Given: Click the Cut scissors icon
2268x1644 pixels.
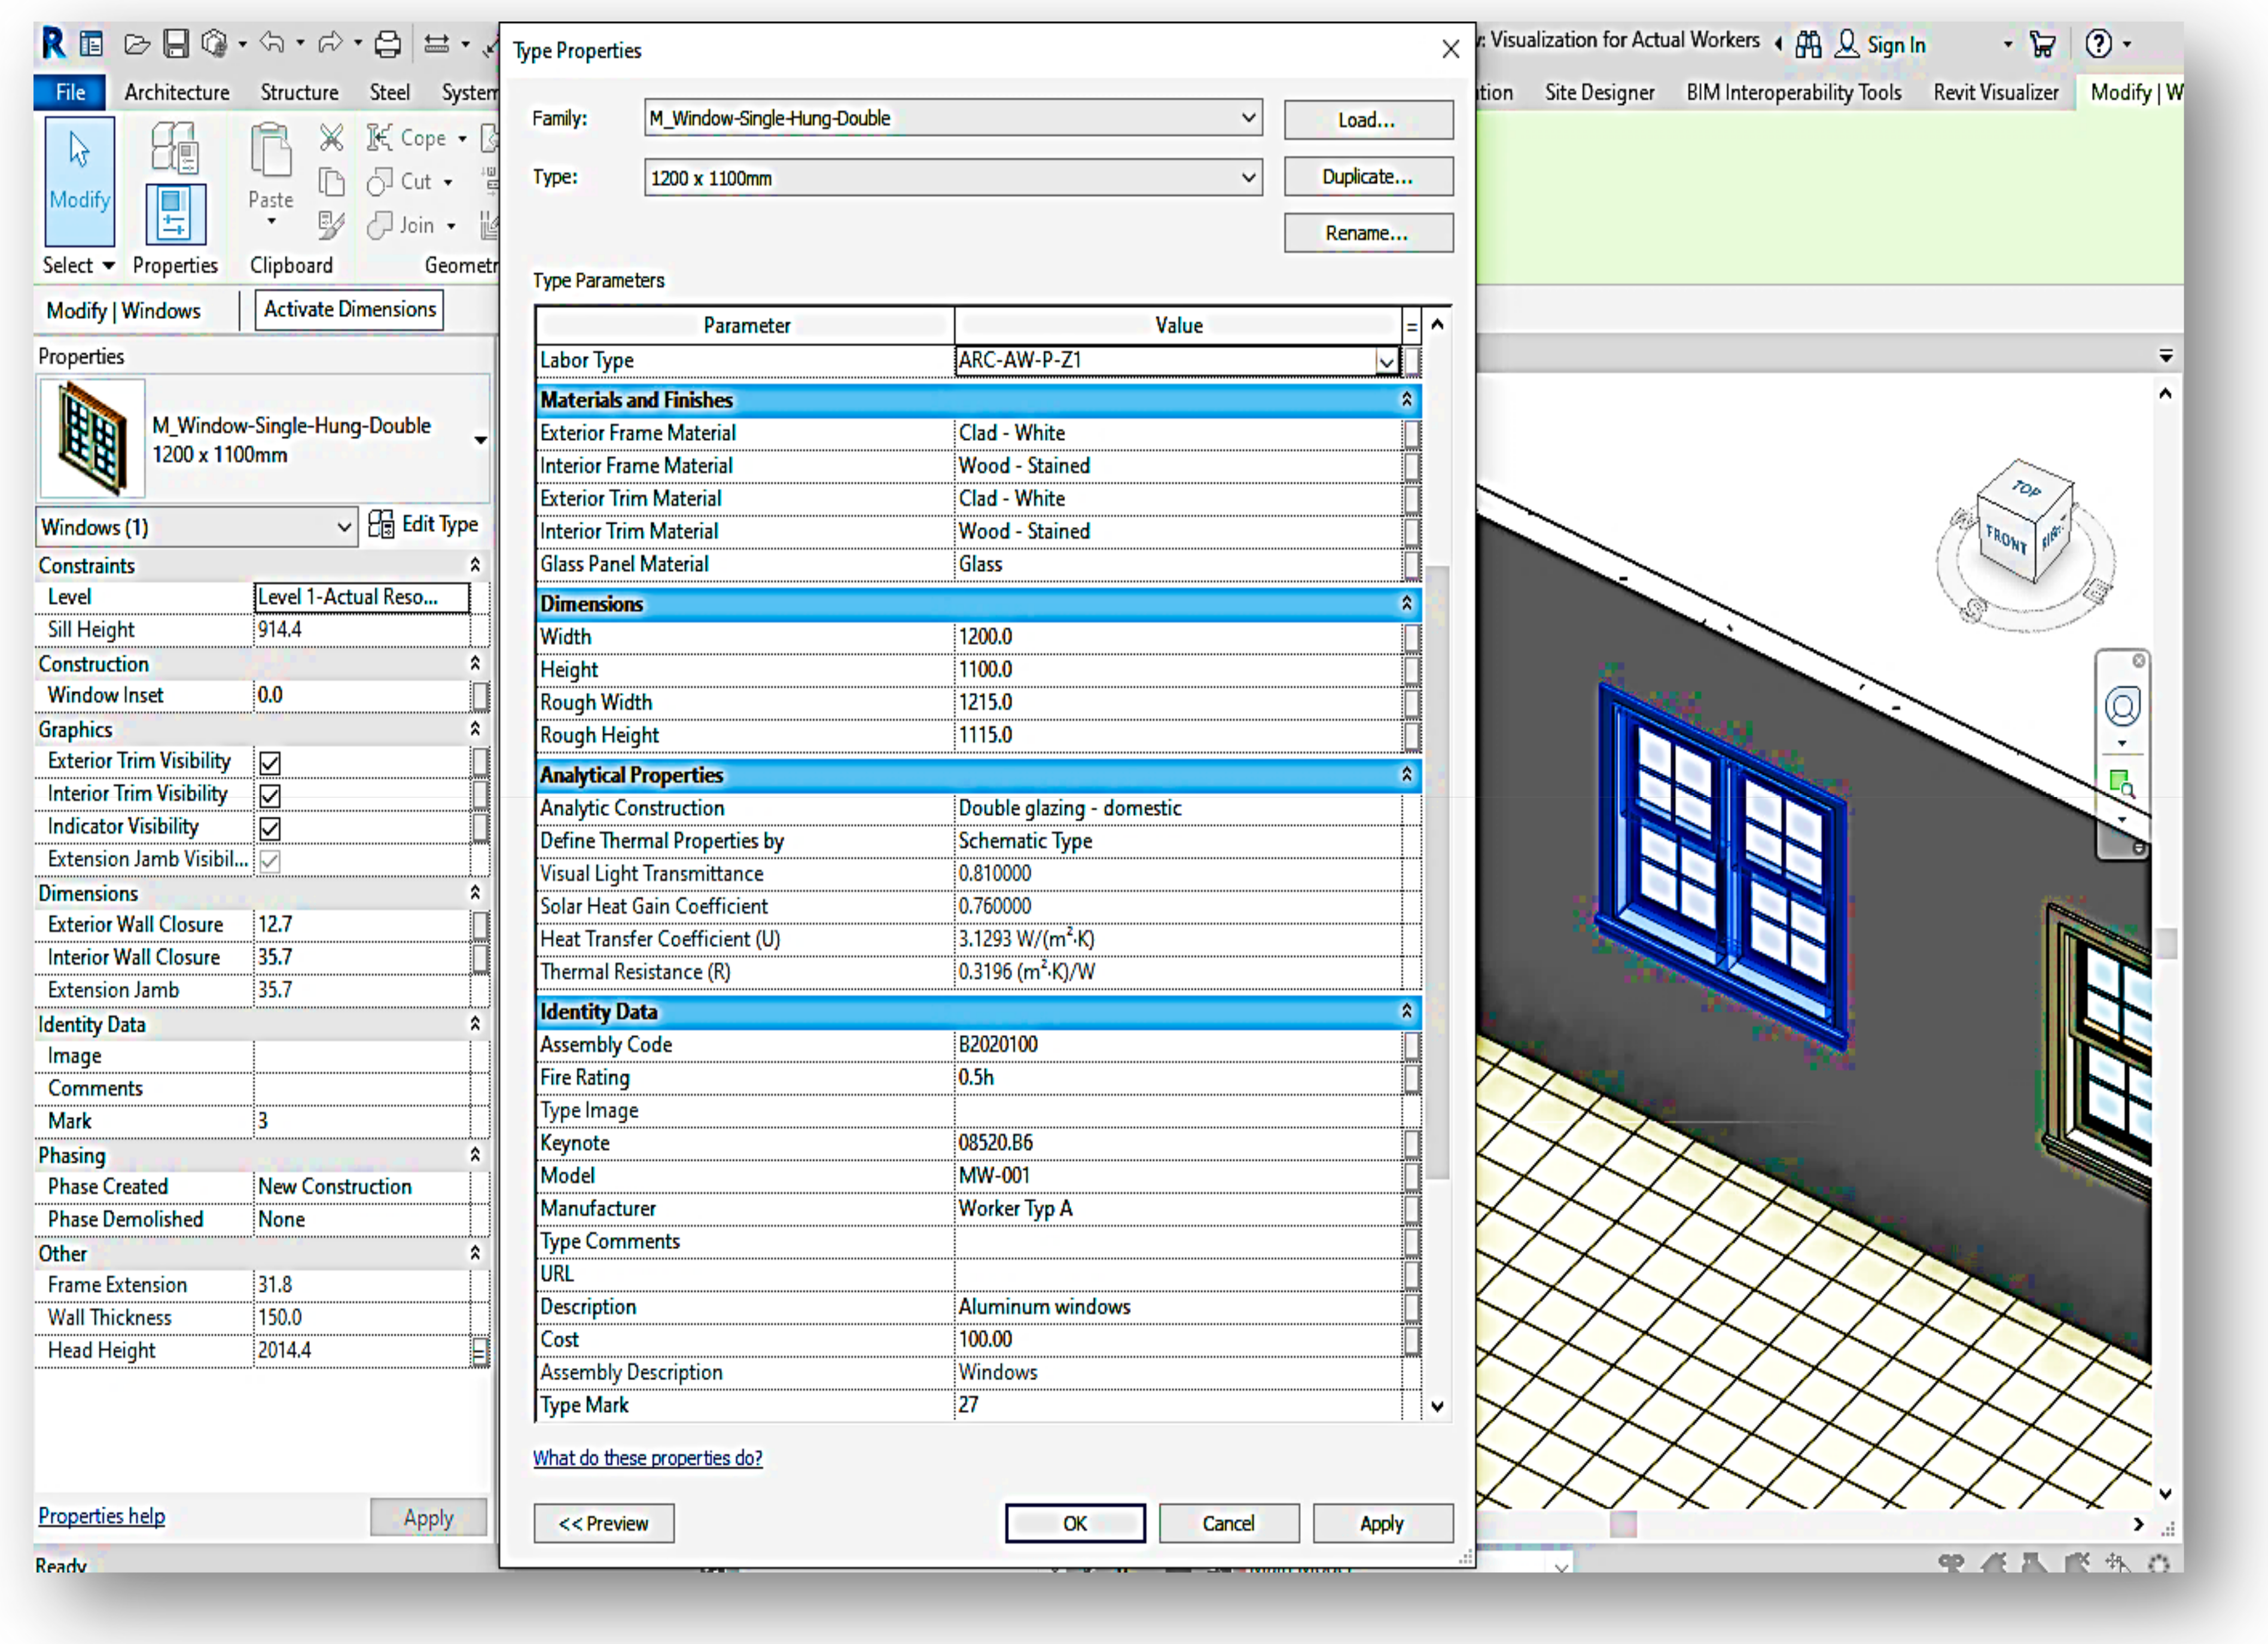Looking at the screenshot, I should tap(331, 137).
